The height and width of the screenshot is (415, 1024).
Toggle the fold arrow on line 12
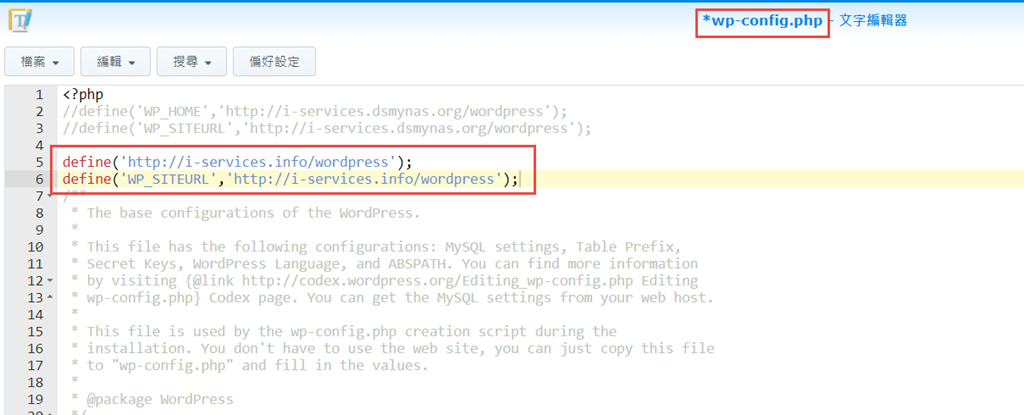pos(50,281)
